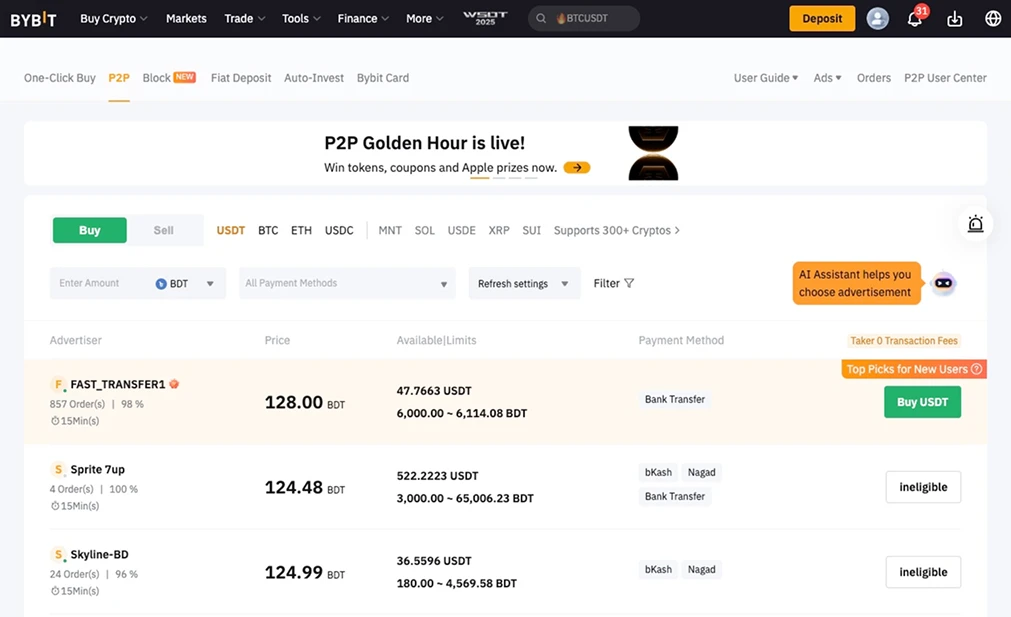
Task: Open the Block tab
Action: coord(169,78)
